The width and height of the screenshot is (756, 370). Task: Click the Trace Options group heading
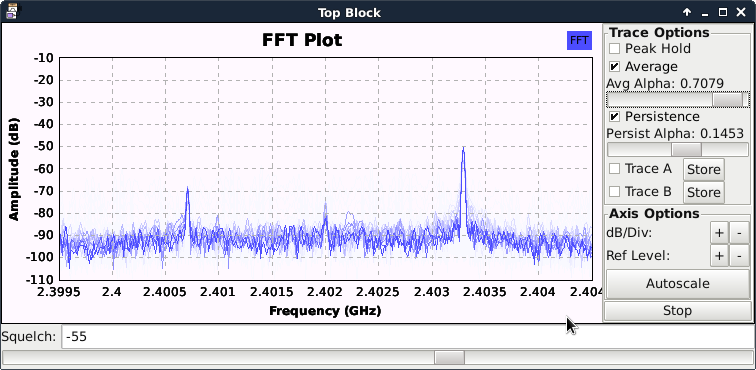click(x=659, y=33)
